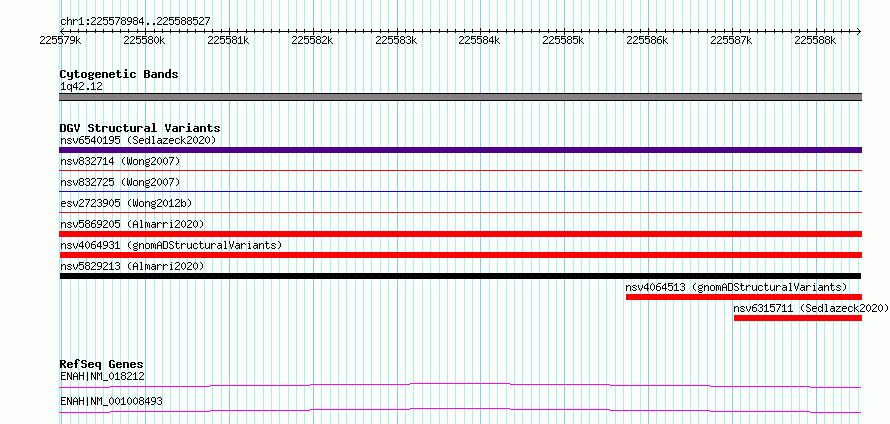This screenshot has width=890, height=424.
Task: Select nsv6315711 (Sedlazeck2020) variant label
Action: (811, 308)
